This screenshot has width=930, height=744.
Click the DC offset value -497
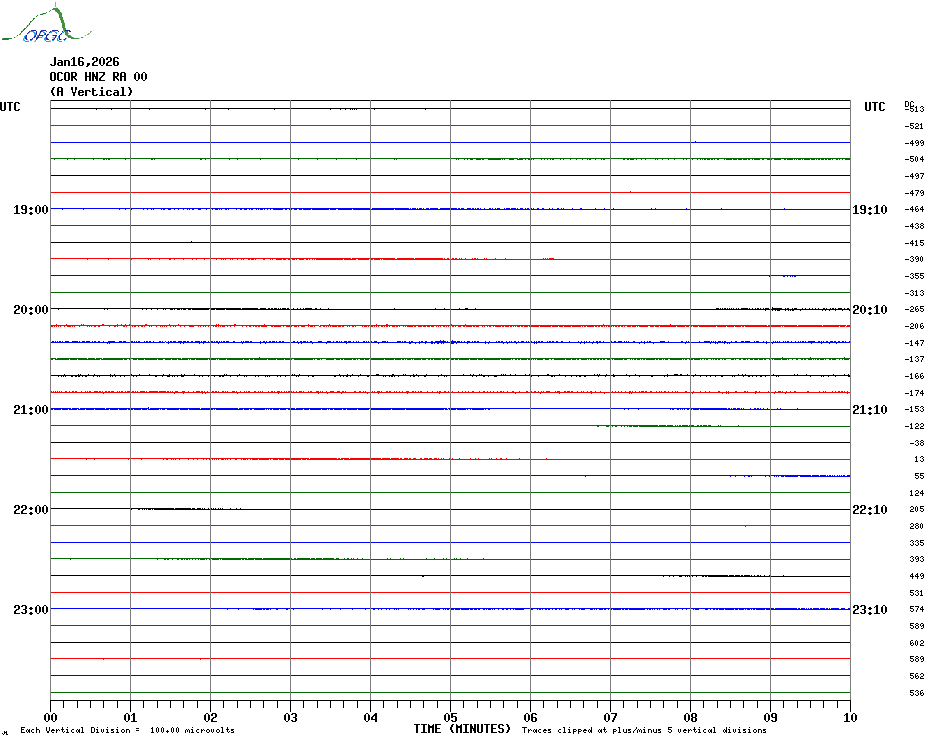pyautogui.click(x=914, y=176)
